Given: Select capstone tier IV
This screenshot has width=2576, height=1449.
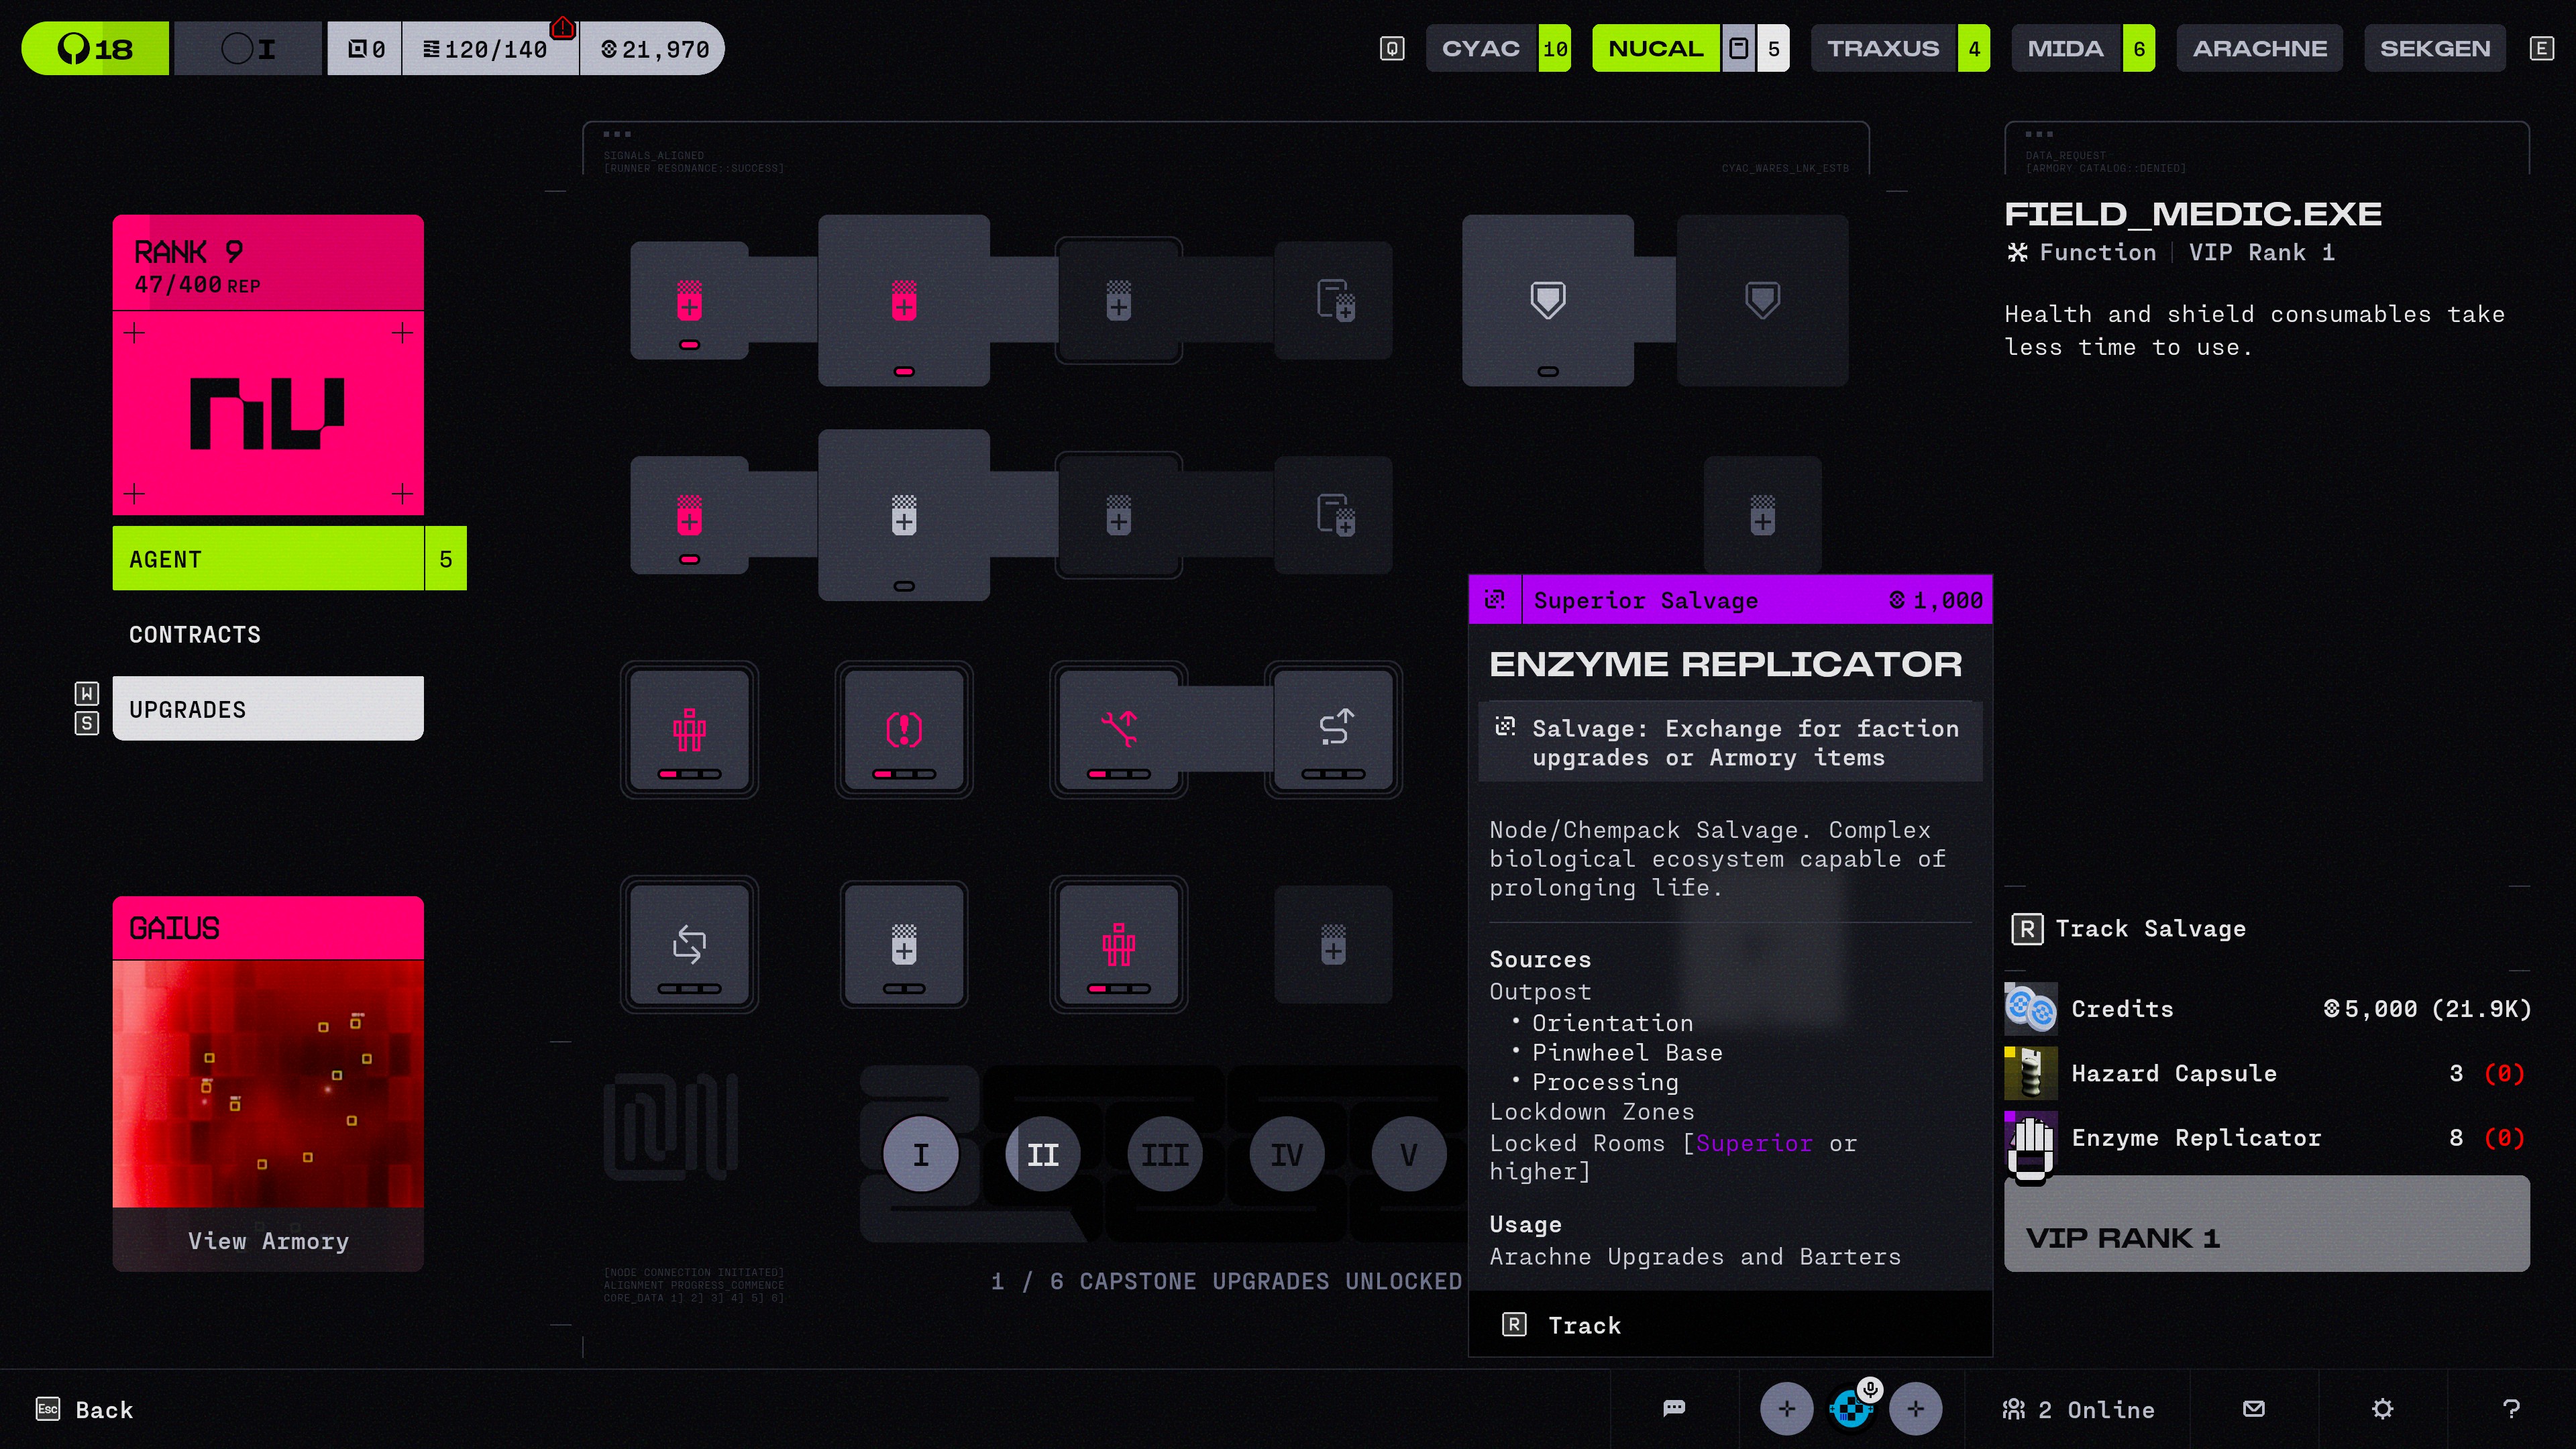Looking at the screenshot, I should [1286, 1155].
